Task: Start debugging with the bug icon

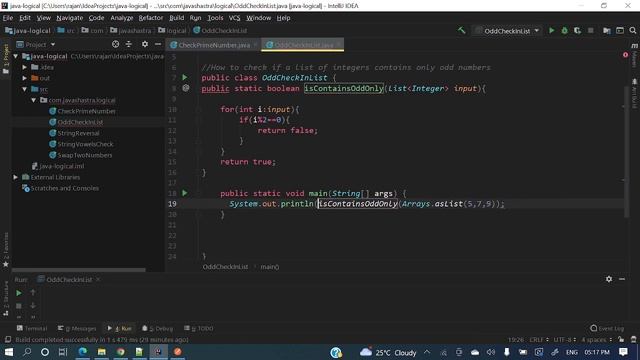Action: (564, 31)
